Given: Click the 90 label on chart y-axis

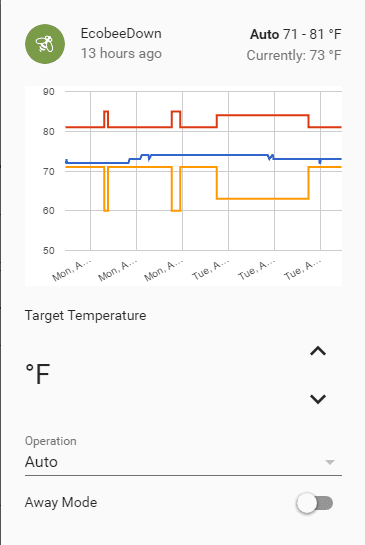Looking at the screenshot, I should coord(49,92).
